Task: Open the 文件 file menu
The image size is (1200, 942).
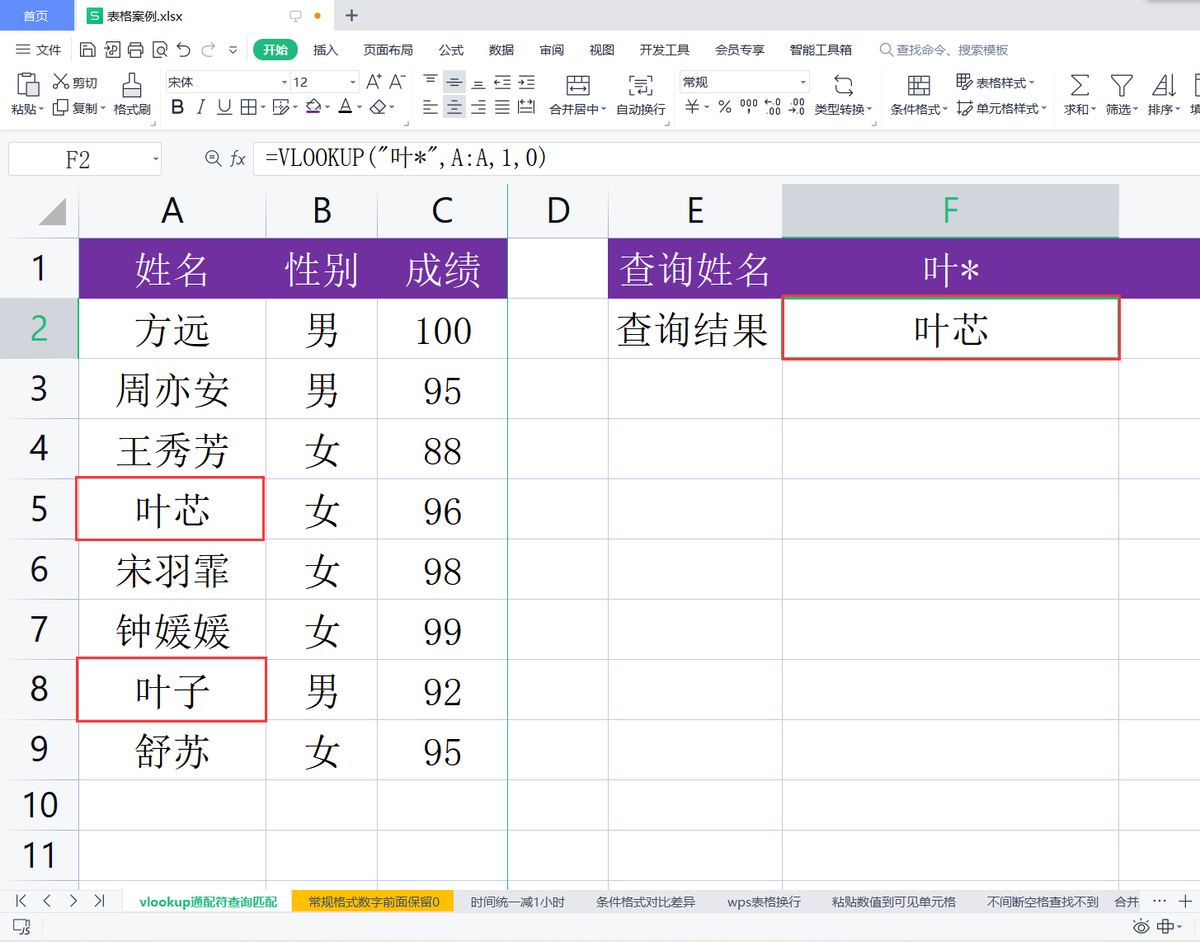Action: click(x=39, y=49)
